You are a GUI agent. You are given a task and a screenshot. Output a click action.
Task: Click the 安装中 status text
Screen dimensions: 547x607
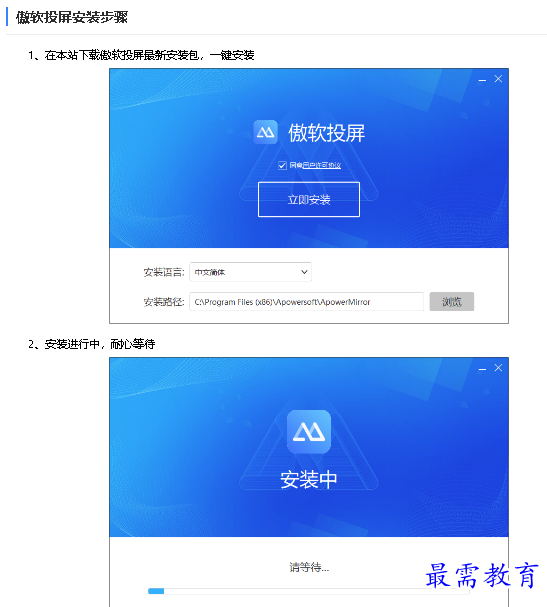tap(309, 480)
